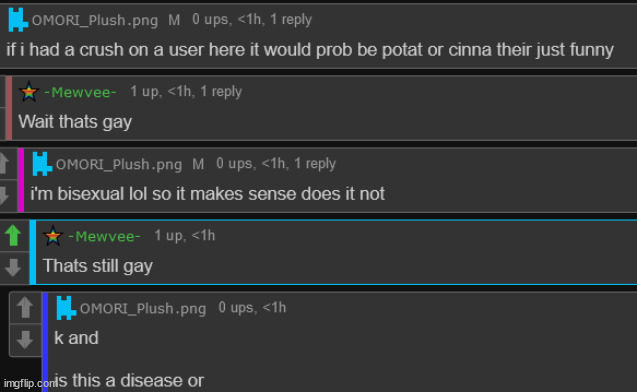Screen dimensions: 637x392
Task: Click Mewvee star icon on 'Wait thats gay'
Action: tap(29, 92)
